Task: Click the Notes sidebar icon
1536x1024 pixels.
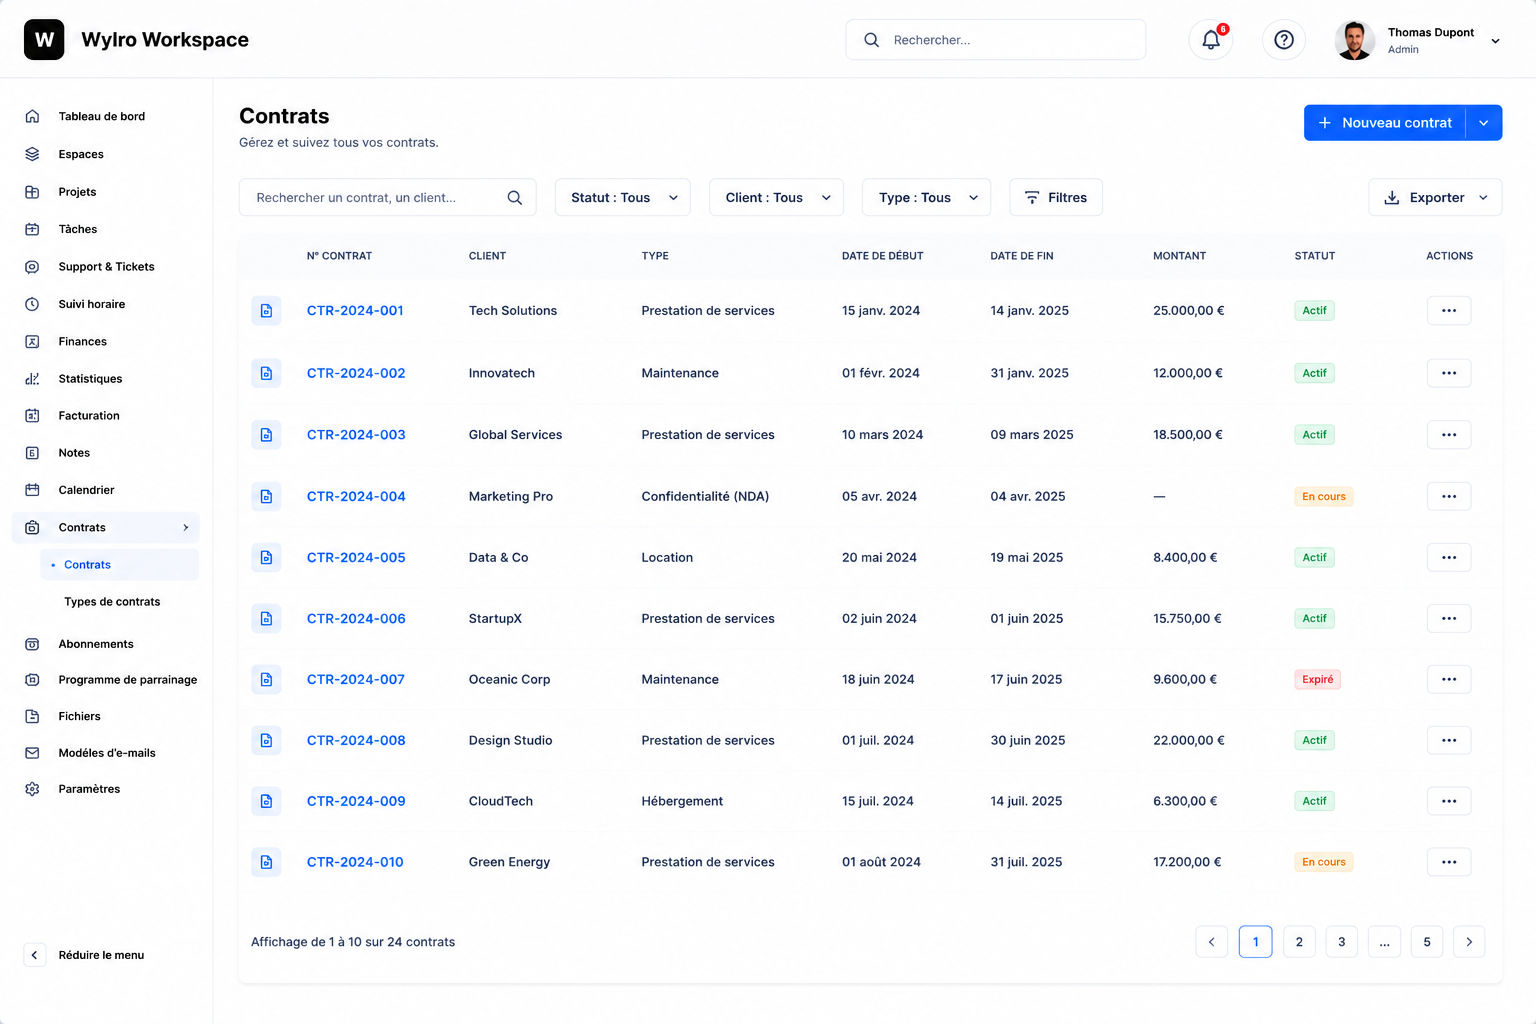Action: pyautogui.click(x=32, y=453)
